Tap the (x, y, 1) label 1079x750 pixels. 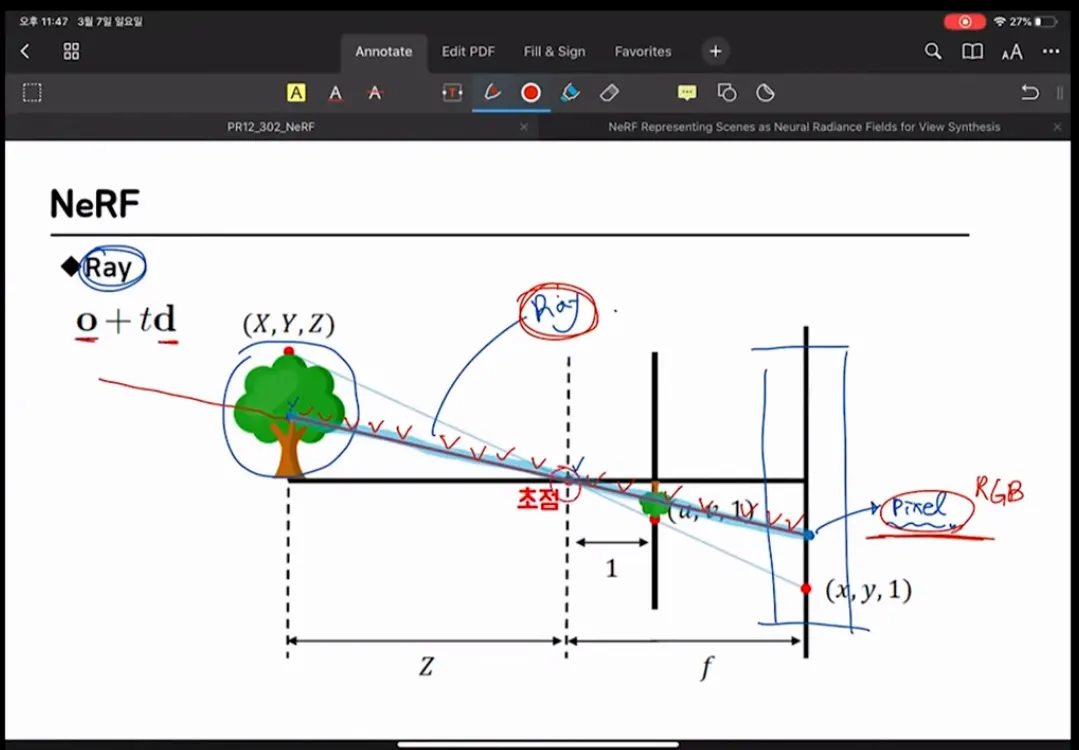coord(868,590)
